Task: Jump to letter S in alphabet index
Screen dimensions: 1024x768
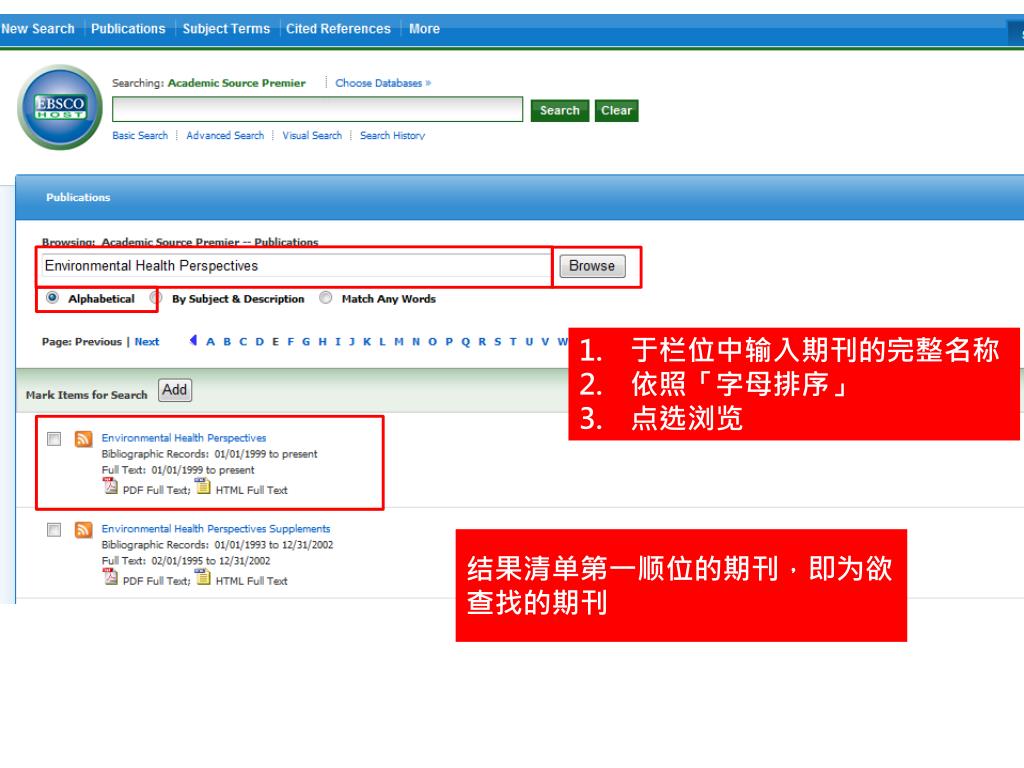Action: pos(498,342)
